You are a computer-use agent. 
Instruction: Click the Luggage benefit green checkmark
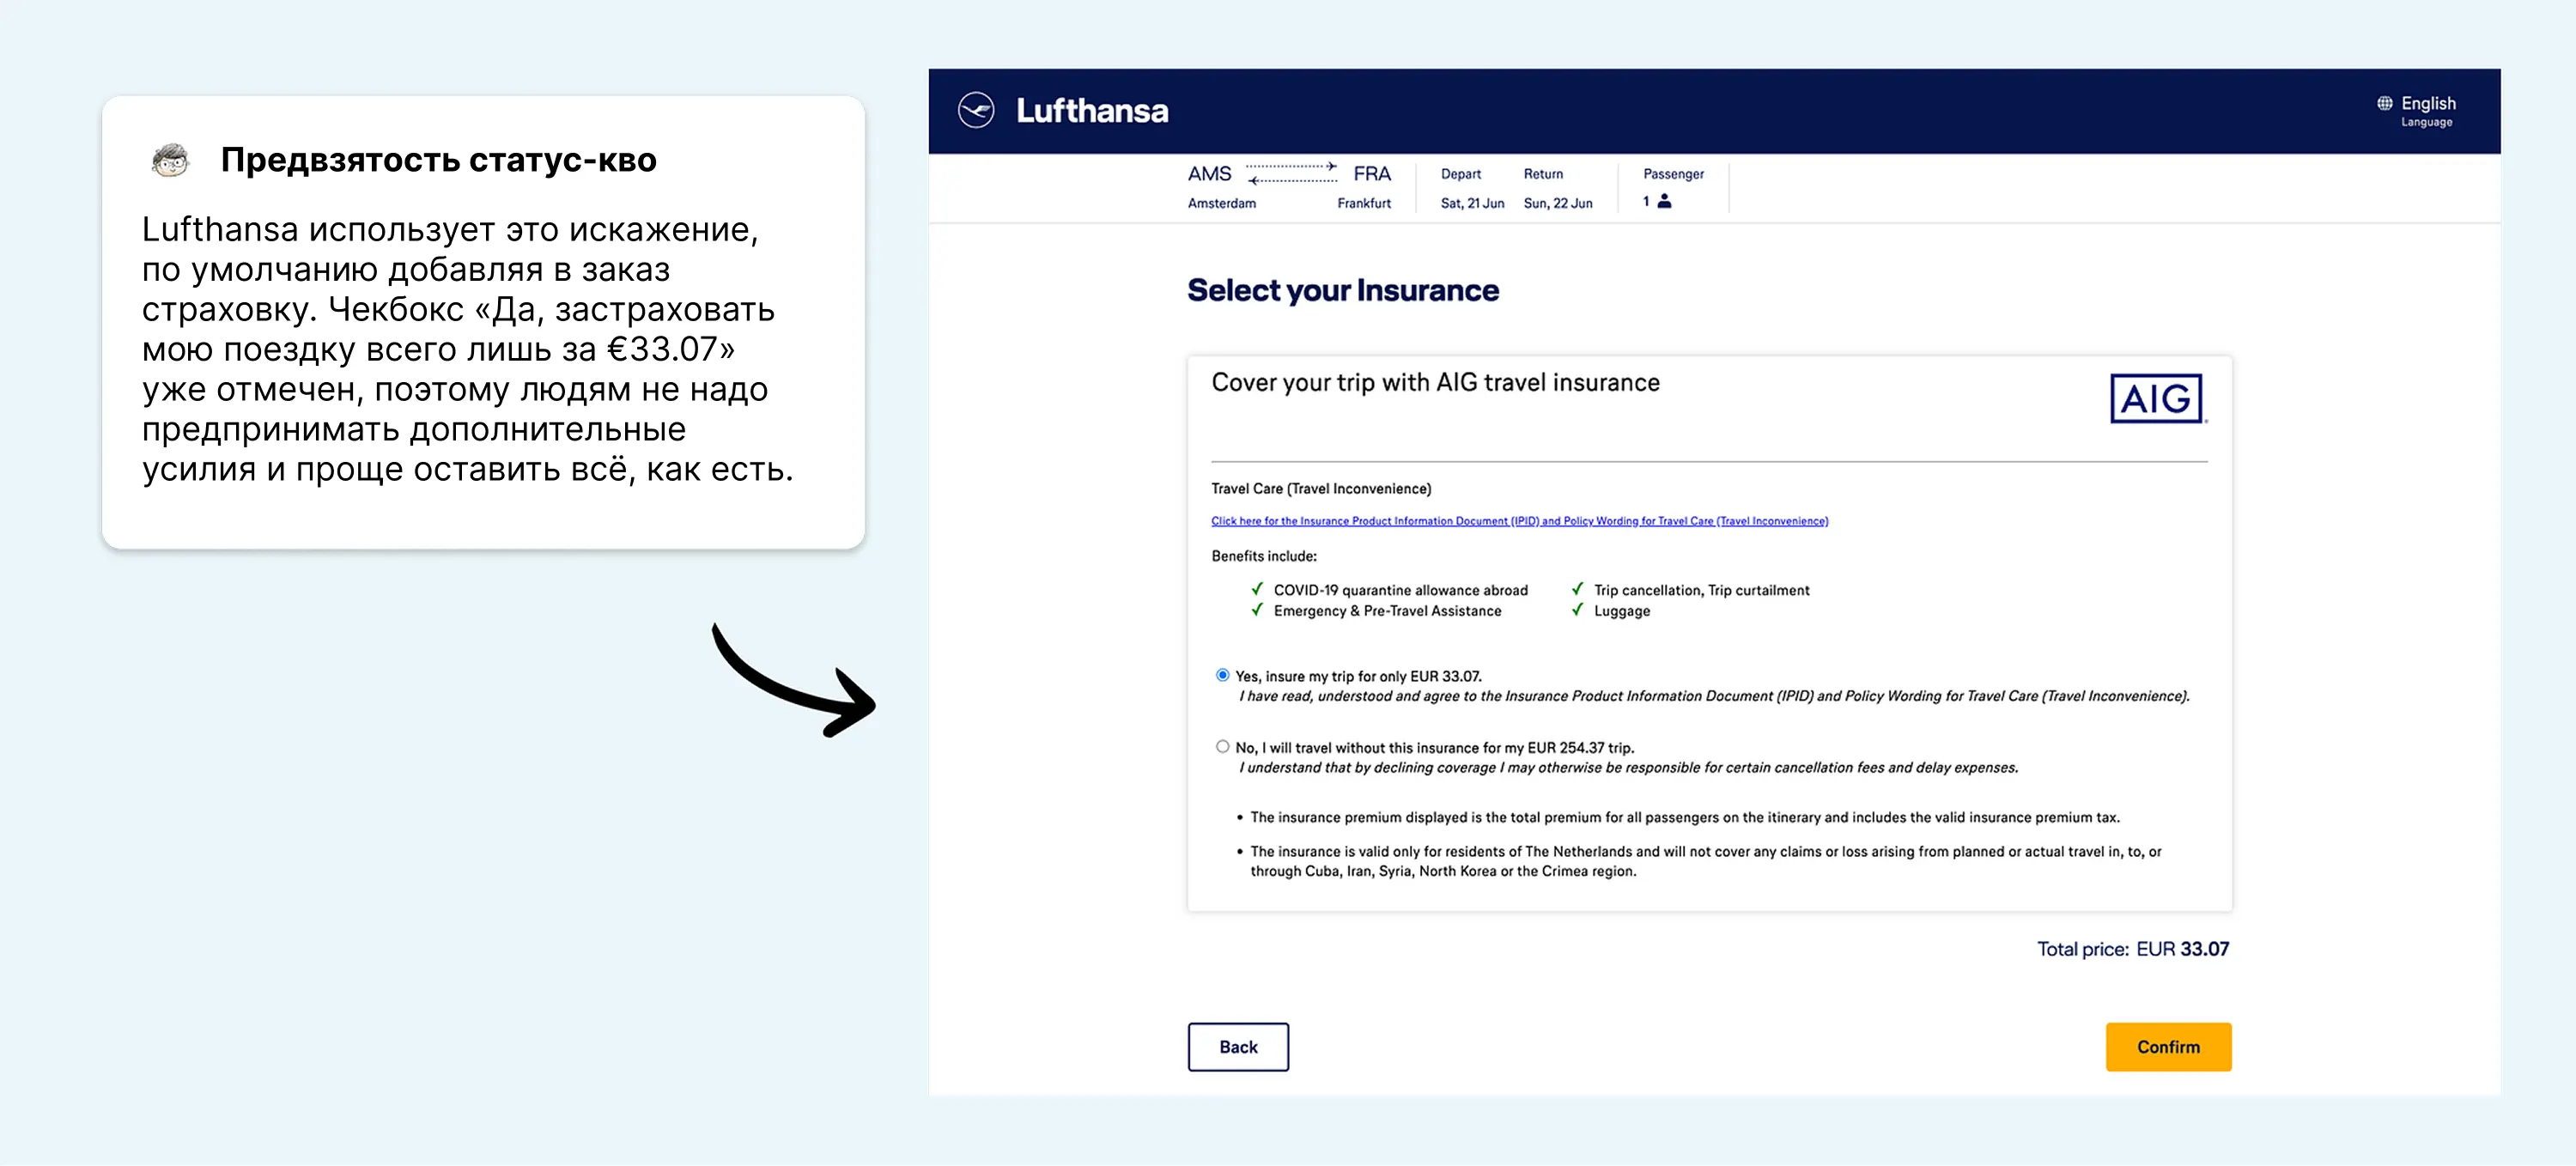tap(1577, 610)
